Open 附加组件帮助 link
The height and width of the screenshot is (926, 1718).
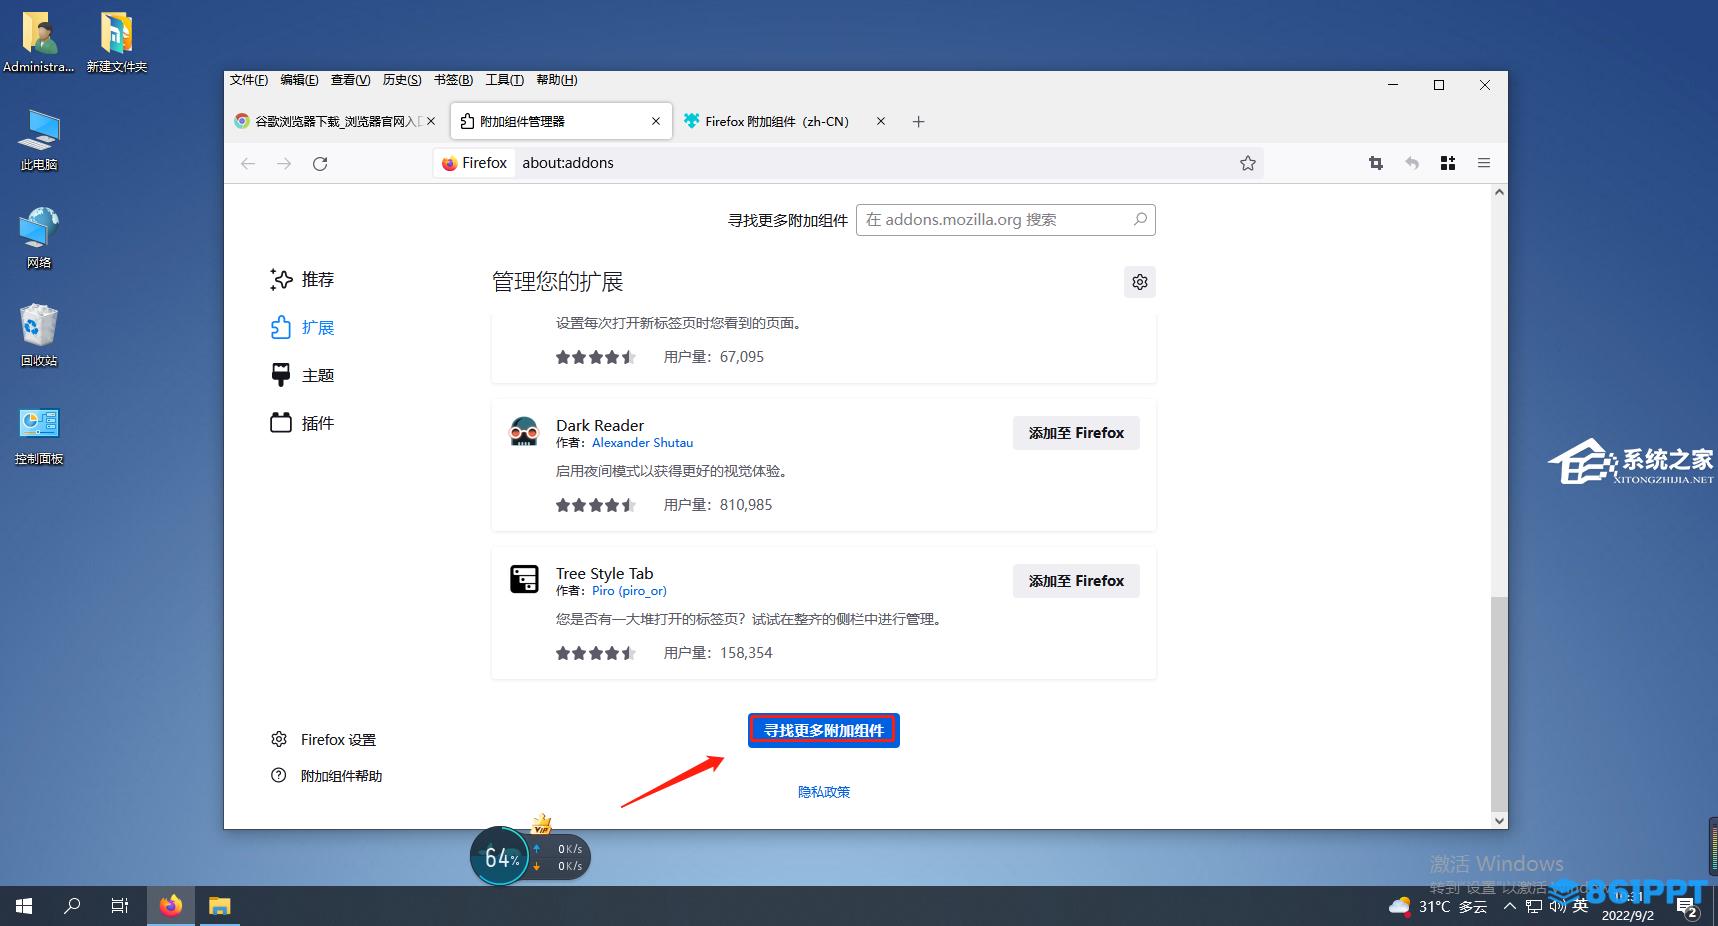pos(326,776)
